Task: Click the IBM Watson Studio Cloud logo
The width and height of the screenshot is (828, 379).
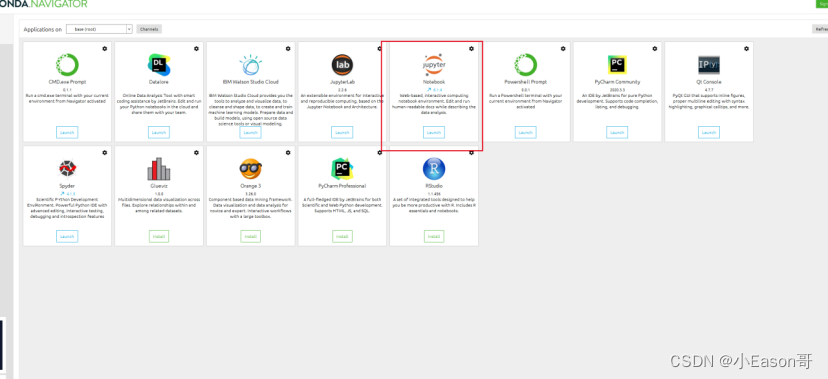Action: [x=250, y=64]
